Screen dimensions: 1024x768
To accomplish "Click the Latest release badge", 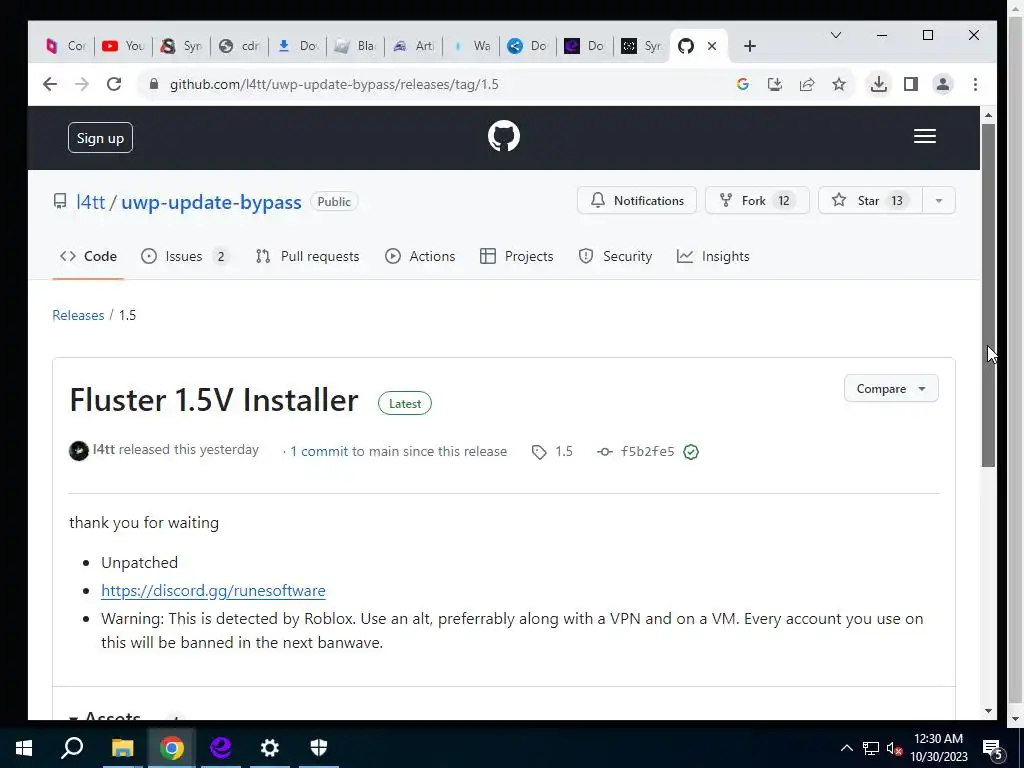I will [405, 404].
